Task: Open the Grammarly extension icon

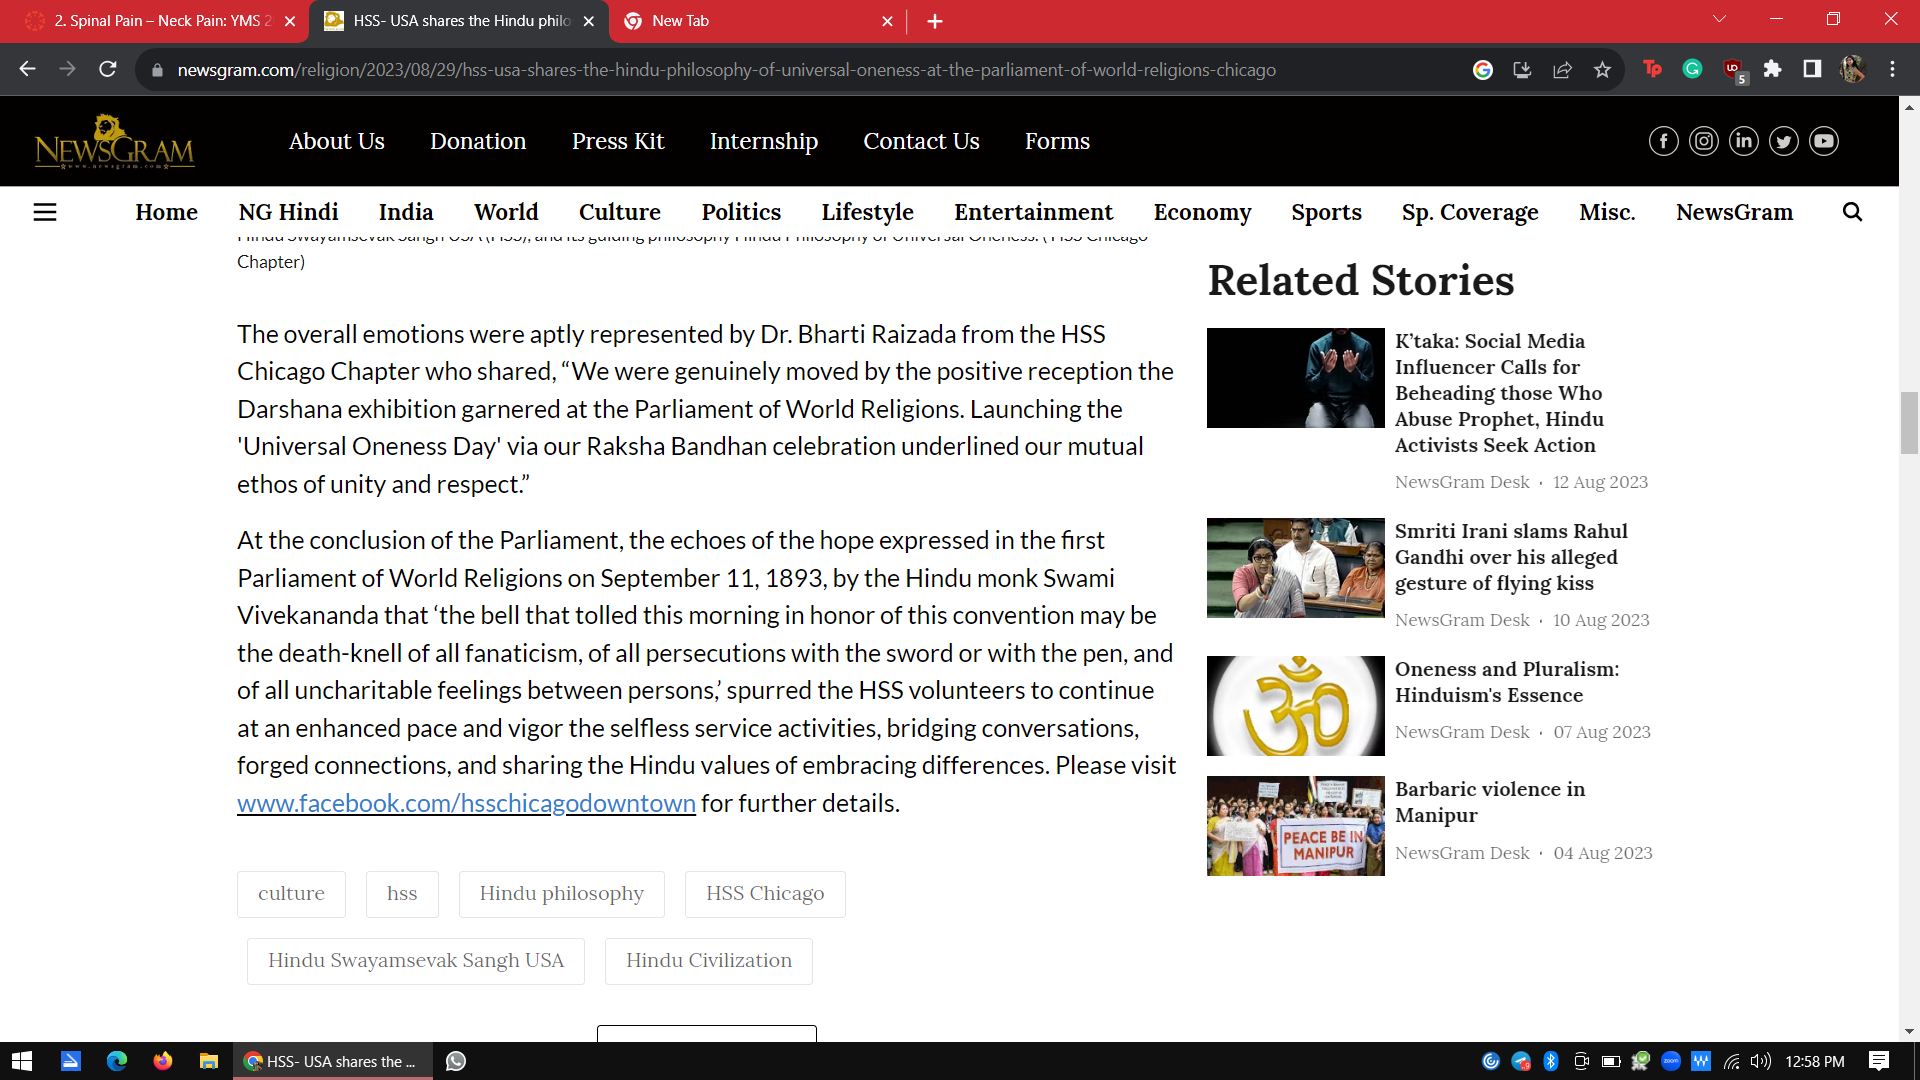Action: tap(1692, 69)
